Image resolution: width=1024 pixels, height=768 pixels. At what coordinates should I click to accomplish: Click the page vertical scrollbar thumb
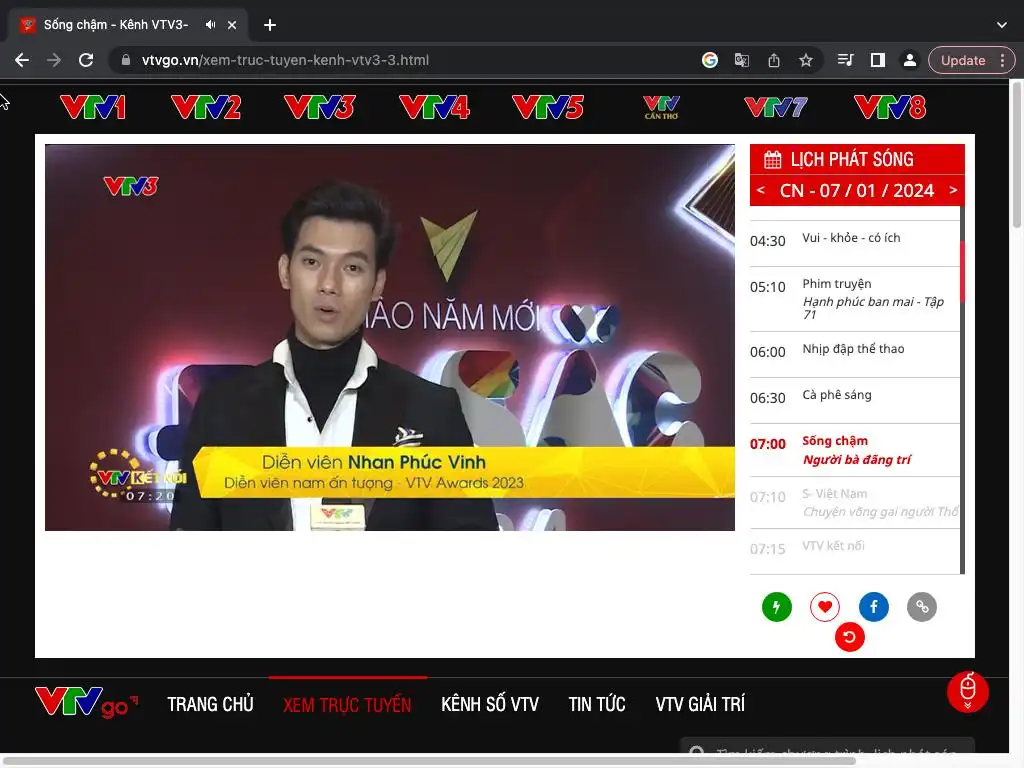click(x=1016, y=154)
